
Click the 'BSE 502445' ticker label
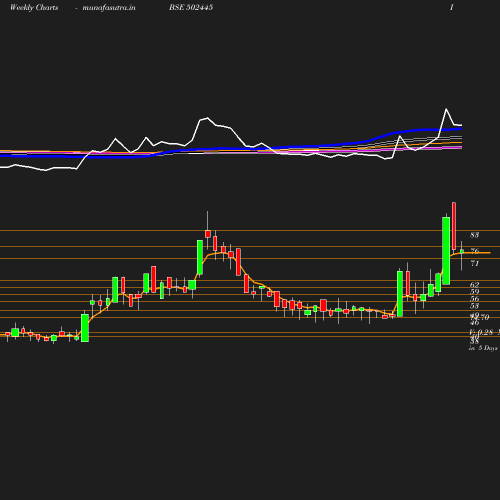tap(191, 7)
